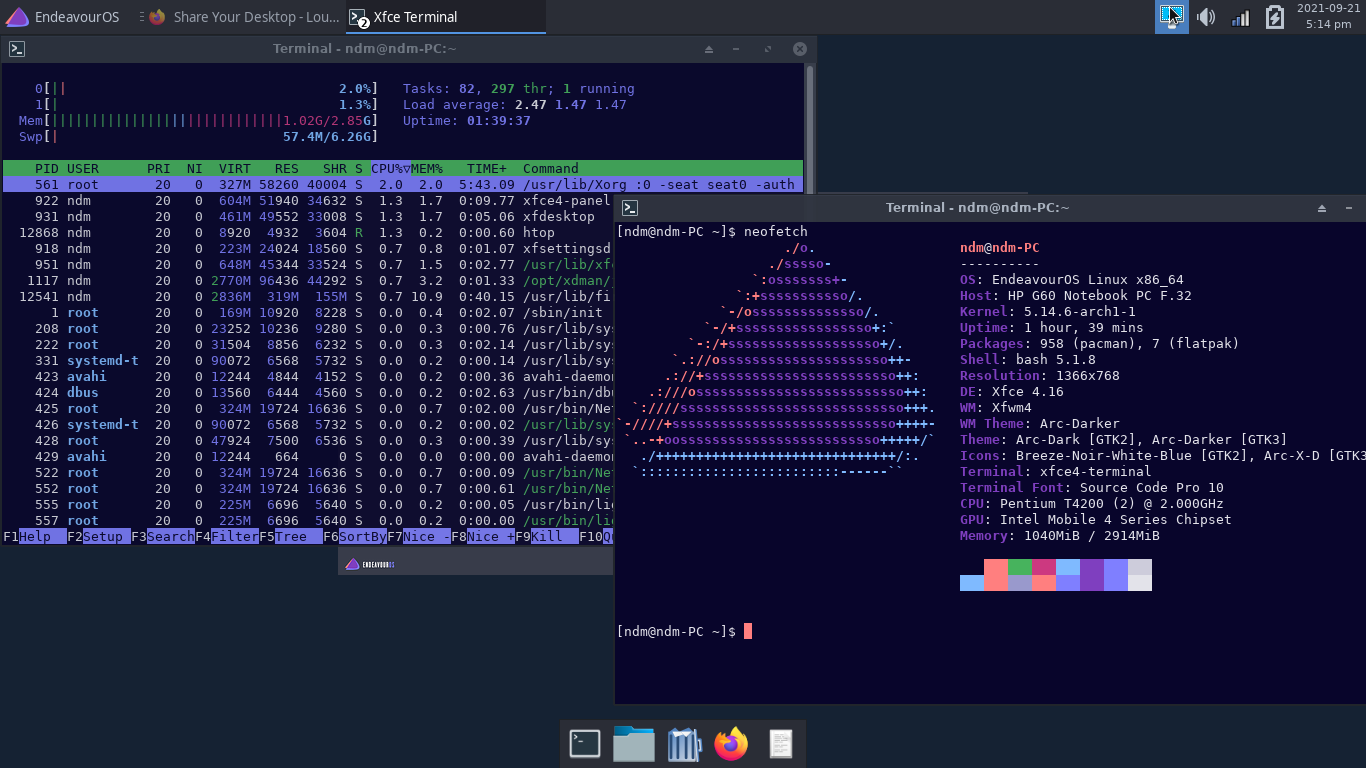The image size is (1366, 768).
Task: Sort htop by MEM% column header
Action: point(427,168)
